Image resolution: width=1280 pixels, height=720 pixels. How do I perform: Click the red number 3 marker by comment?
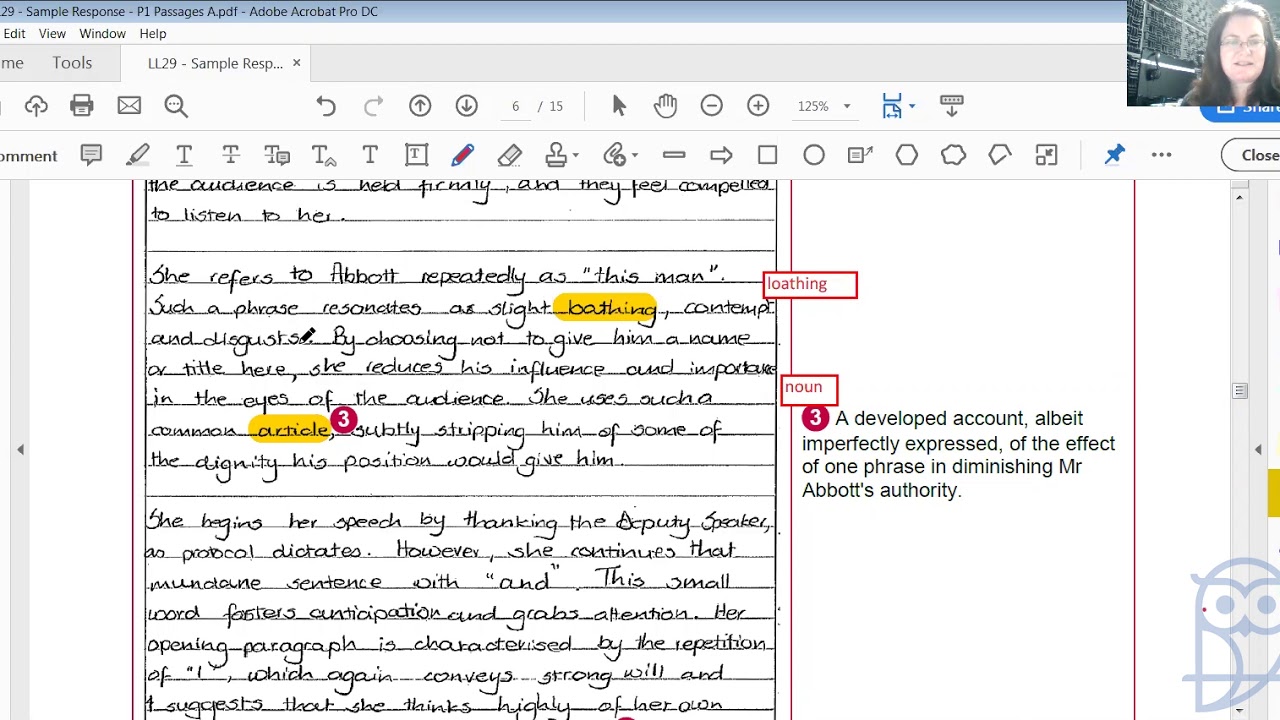click(815, 418)
